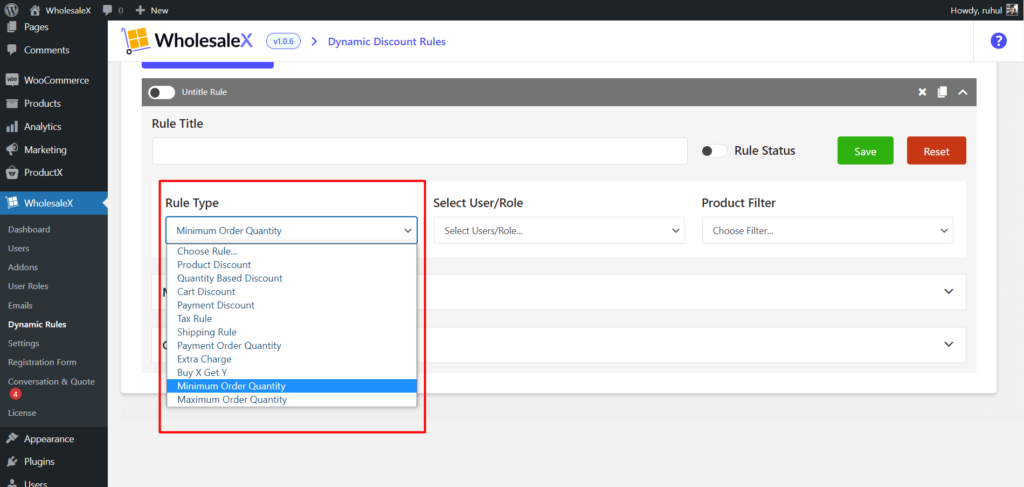
Task: Toggle the Untitle Rule header switch
Action: pos(161,92)
